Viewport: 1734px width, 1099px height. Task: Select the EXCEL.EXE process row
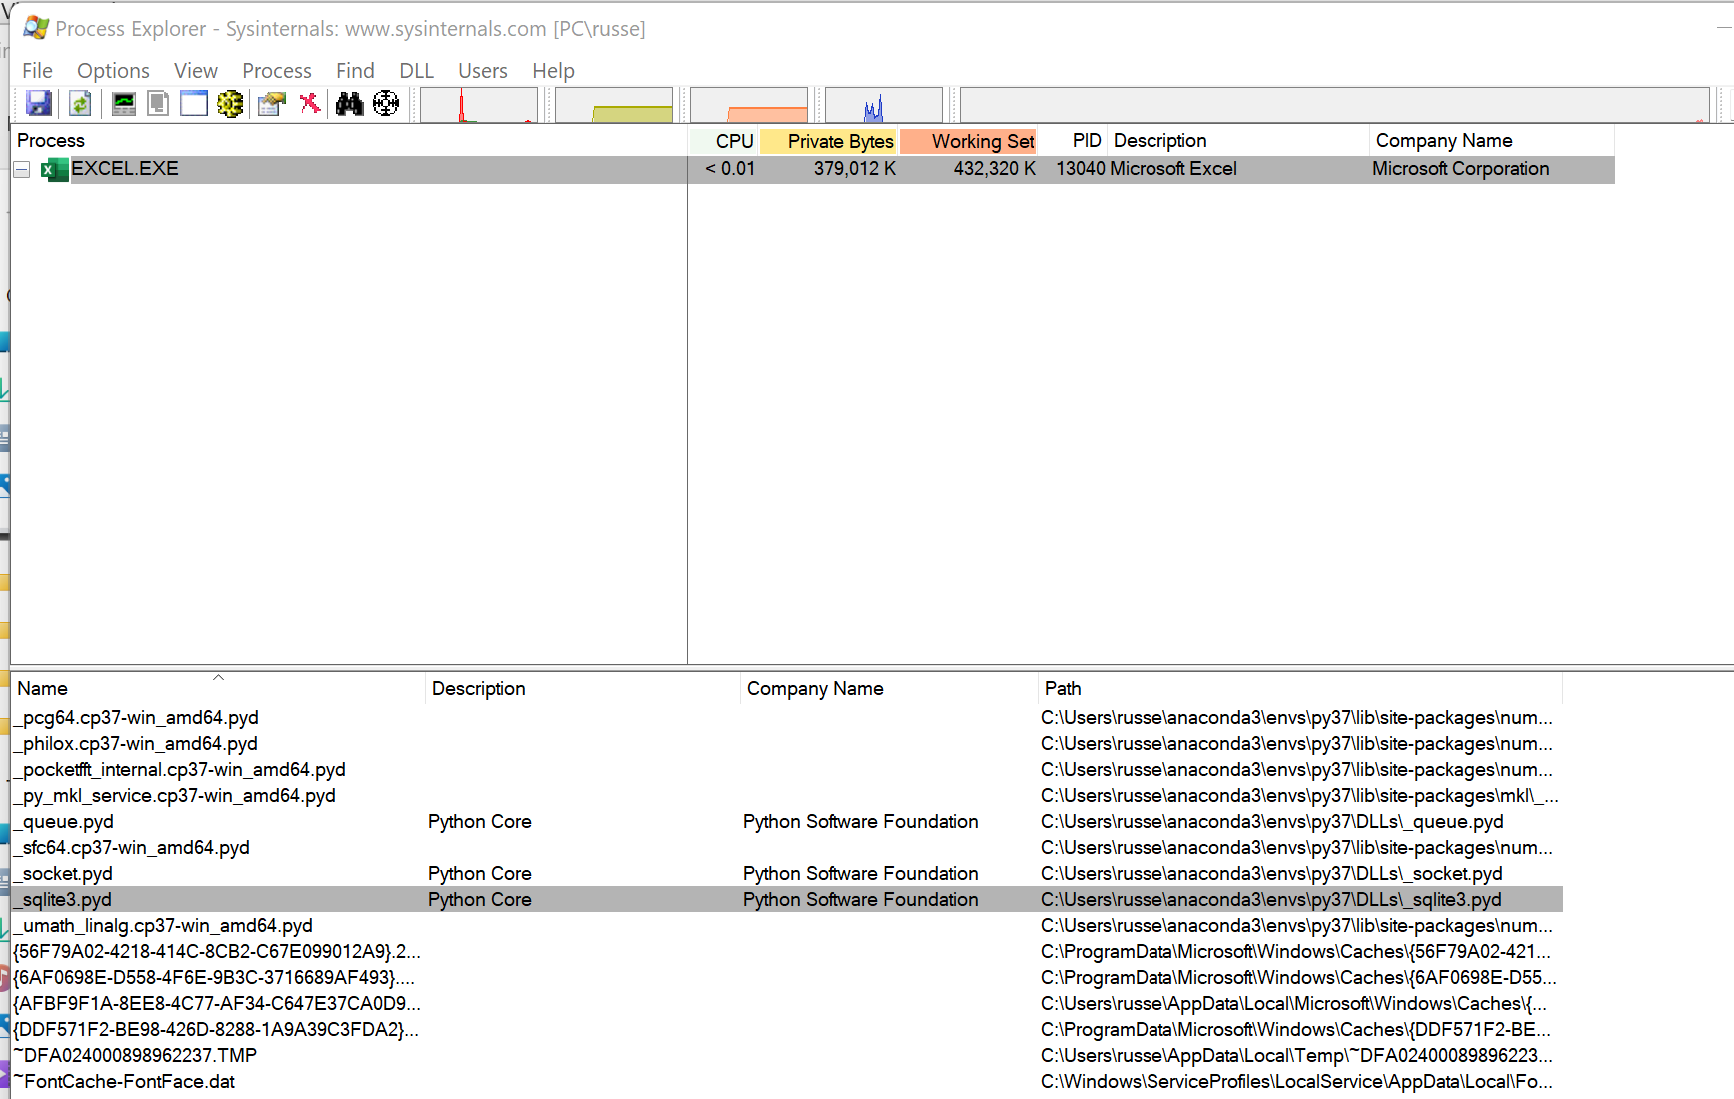pyautogui.click(x=813, y=169)
